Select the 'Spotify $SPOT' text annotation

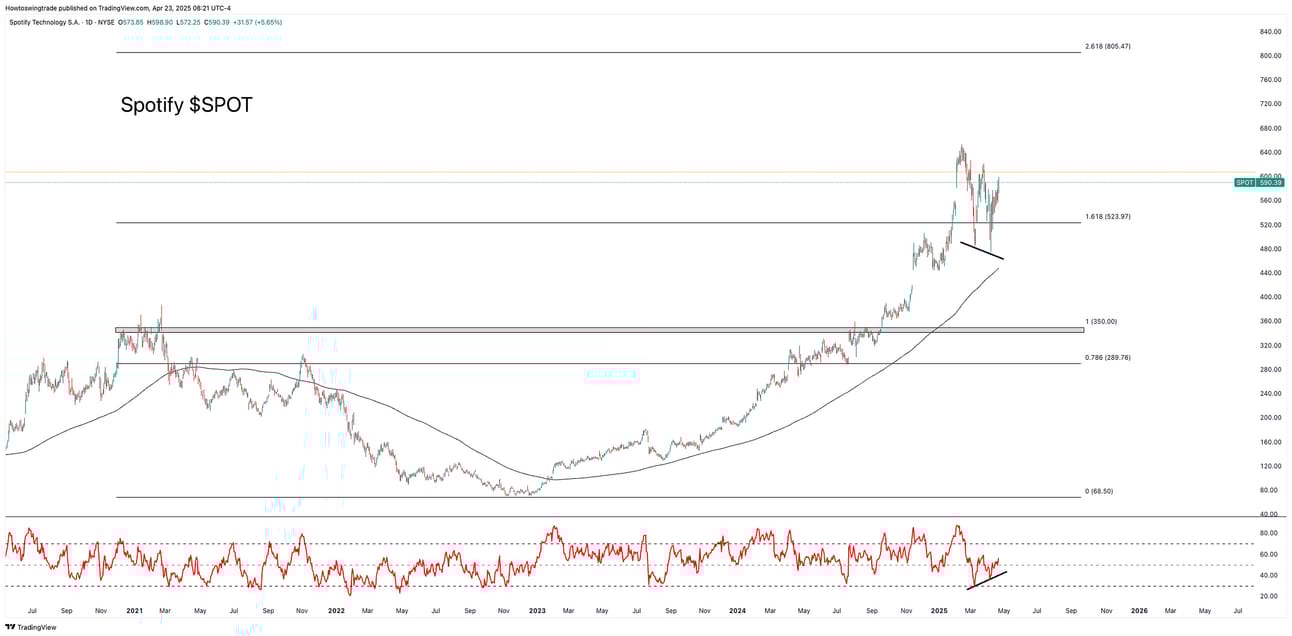[186, 105]
